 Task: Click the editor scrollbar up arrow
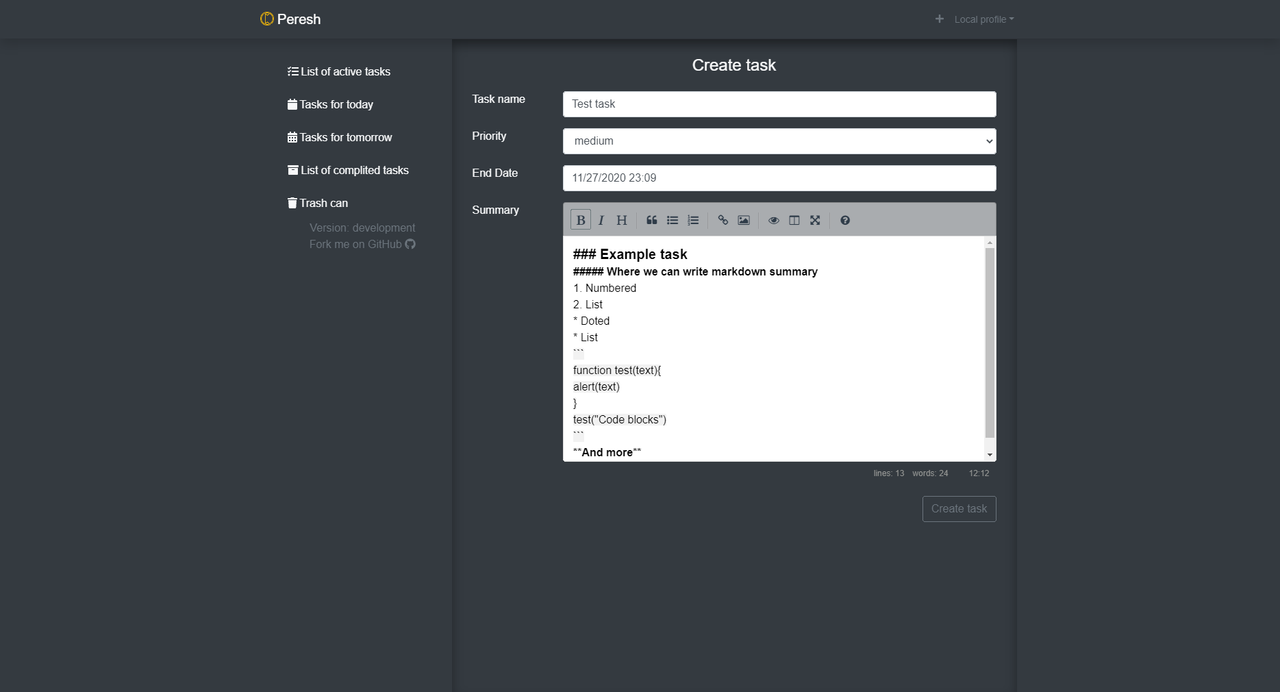(990, 242)
